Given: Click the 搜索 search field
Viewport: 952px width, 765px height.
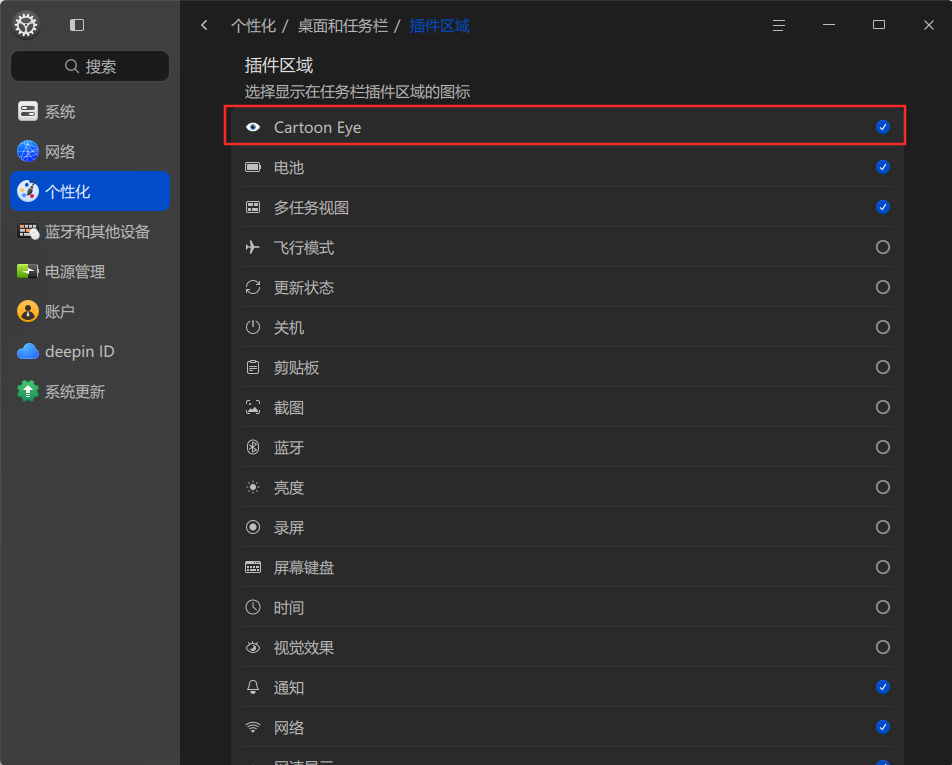Looking at the screenshot, I should pos(90,66).
